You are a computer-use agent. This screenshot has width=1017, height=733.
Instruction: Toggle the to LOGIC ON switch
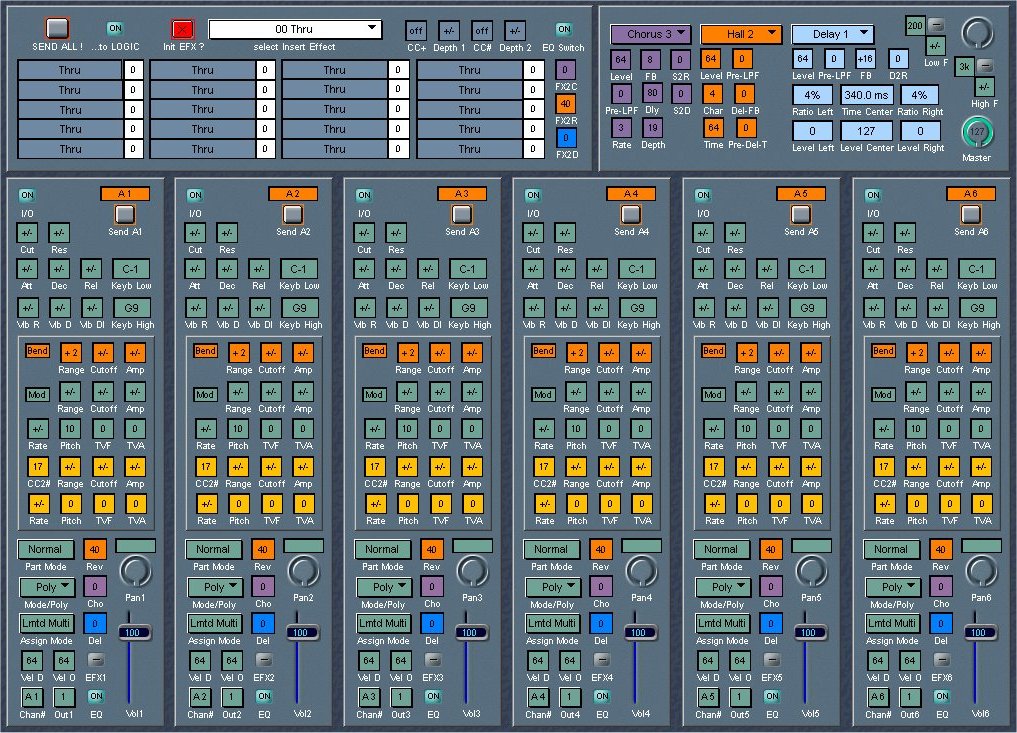coord(115,28)
